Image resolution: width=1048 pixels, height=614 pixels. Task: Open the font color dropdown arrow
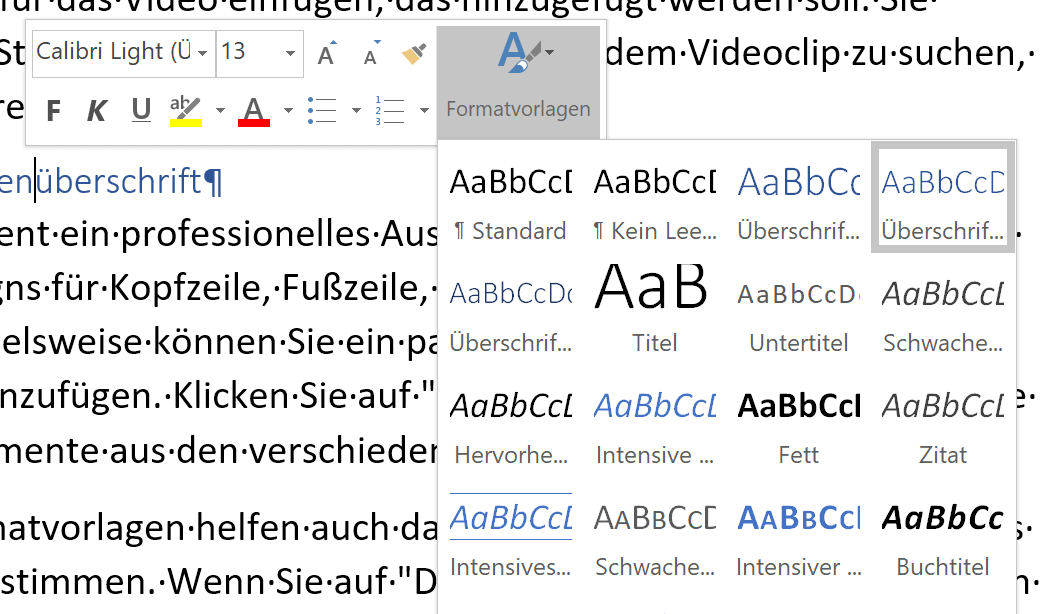(288, 110)
